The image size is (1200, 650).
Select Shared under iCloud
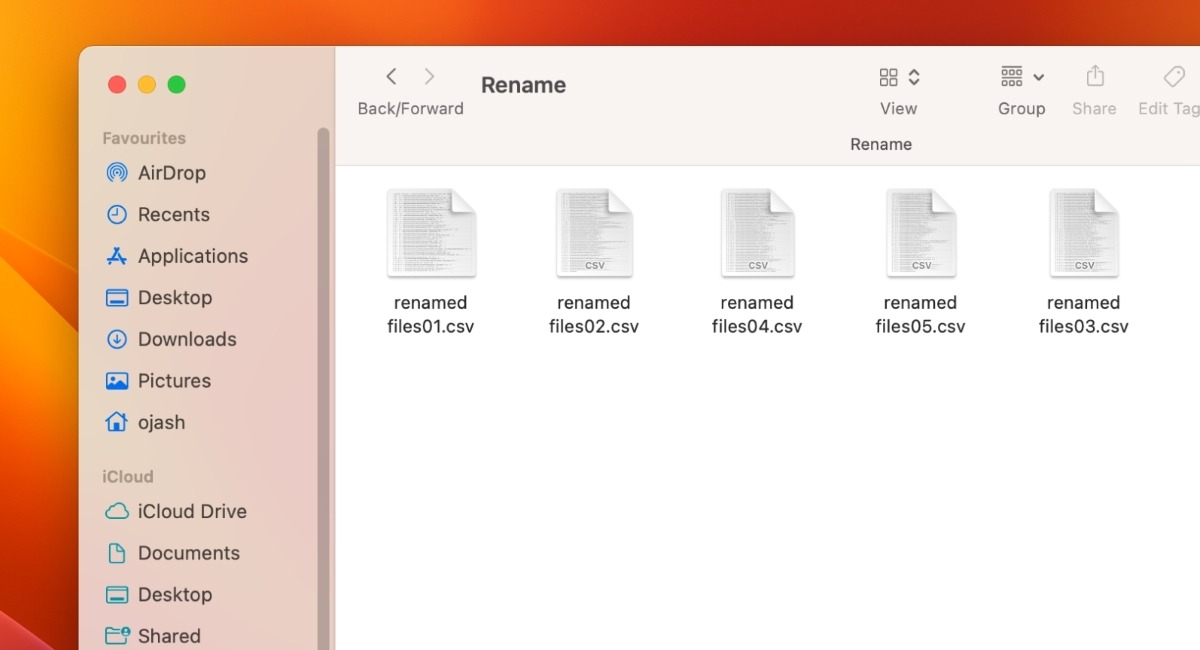coord(168,635)
